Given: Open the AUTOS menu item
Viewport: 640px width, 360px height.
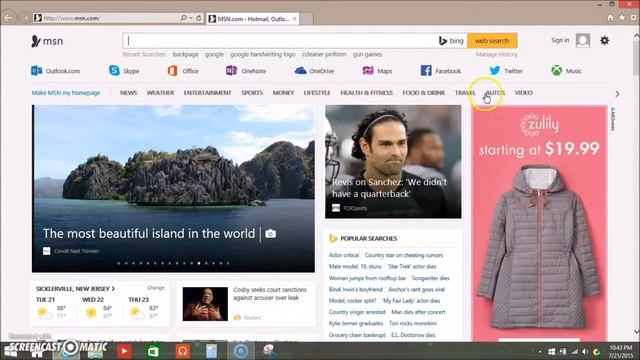Looking at the screenshot, I should (495, 93).
